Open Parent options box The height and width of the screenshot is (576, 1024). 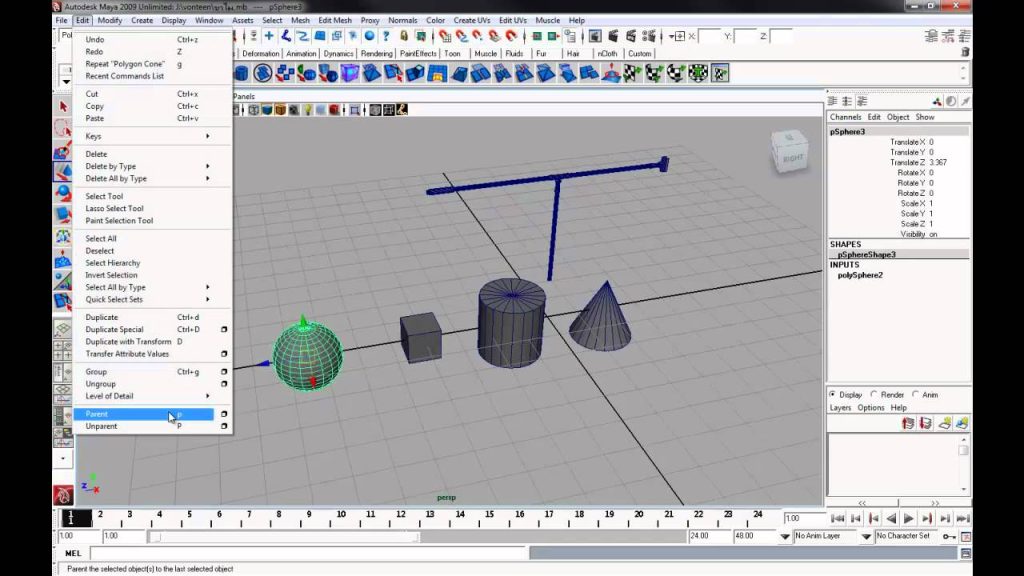(x=224, y=414)
